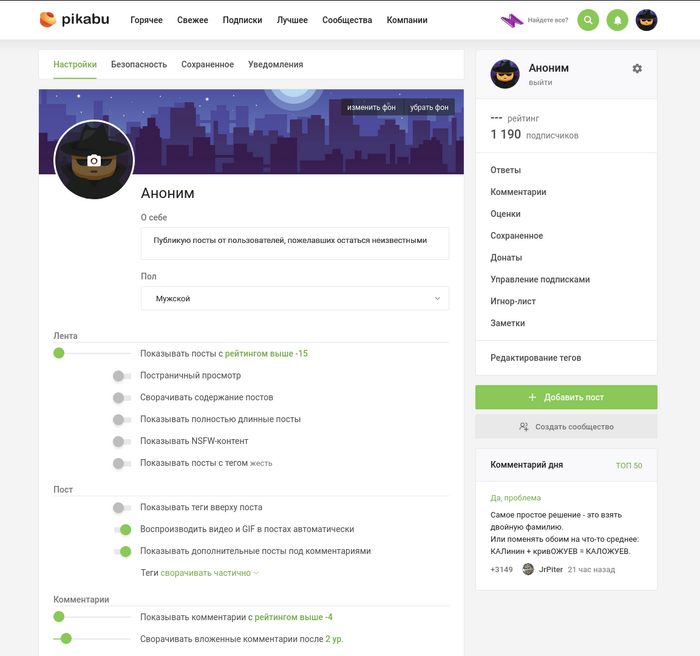The height and width of the screenshot is (656, 700).
Task: Open the Сообщества menu item
Action: pos(347,20)
